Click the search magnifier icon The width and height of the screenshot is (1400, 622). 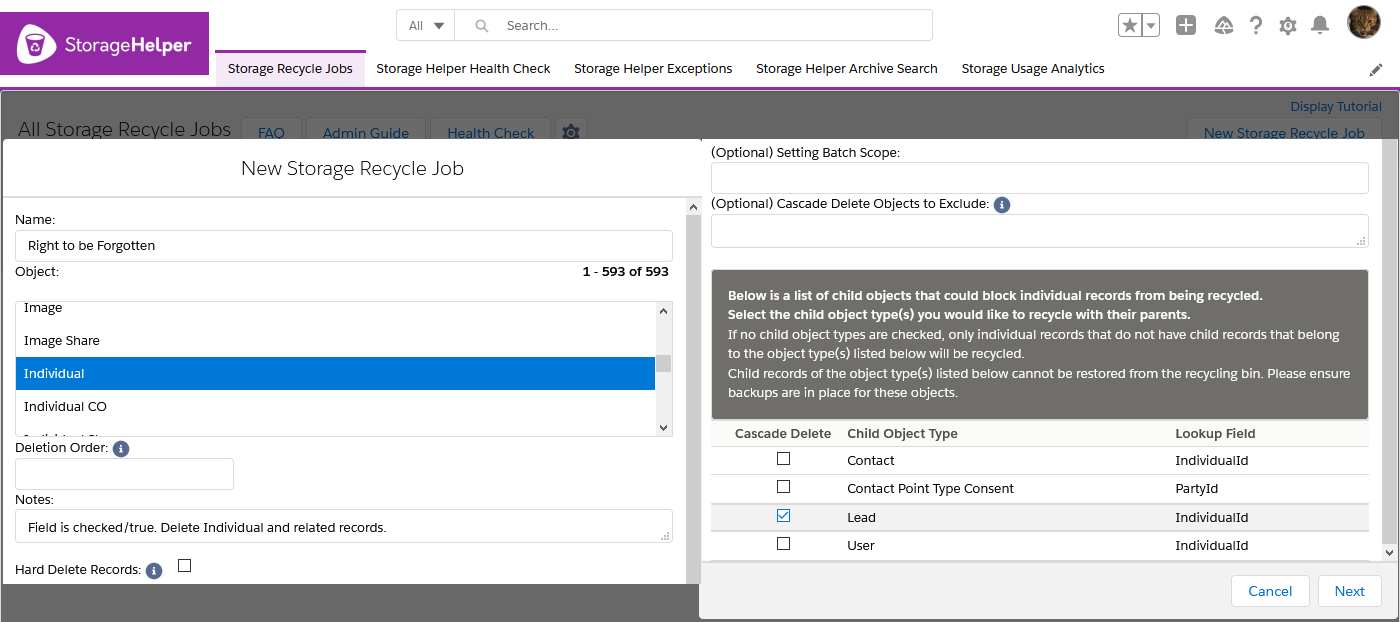[x=482, y=26]
